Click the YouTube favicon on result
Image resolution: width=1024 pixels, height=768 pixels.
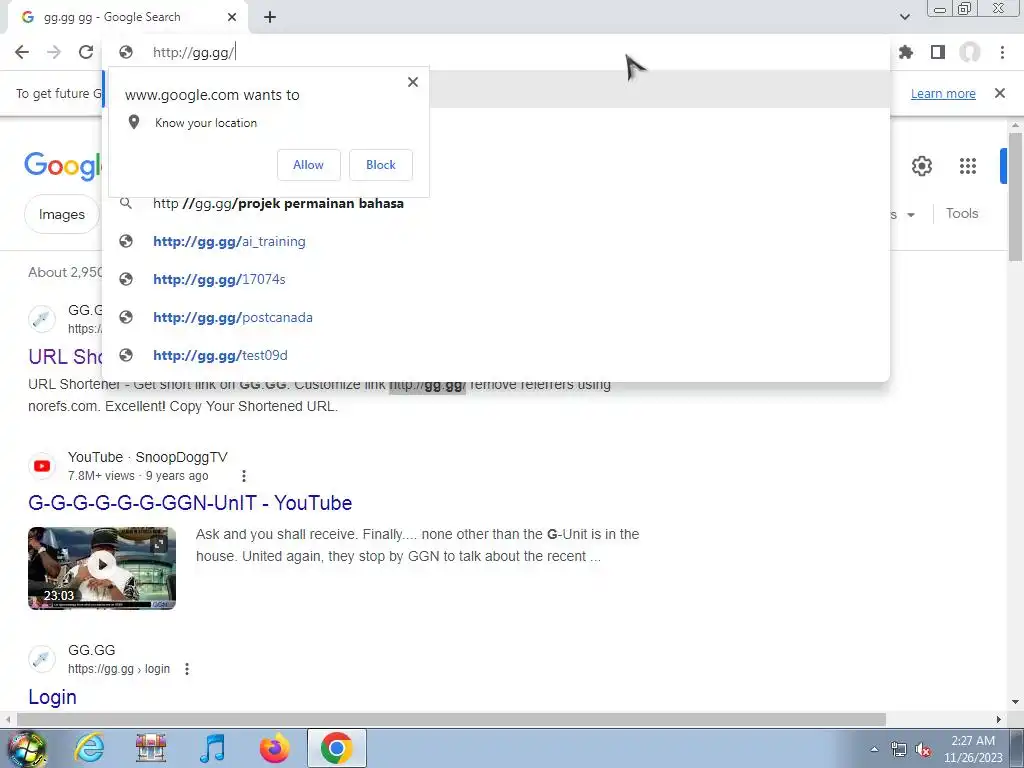point(42,466)
